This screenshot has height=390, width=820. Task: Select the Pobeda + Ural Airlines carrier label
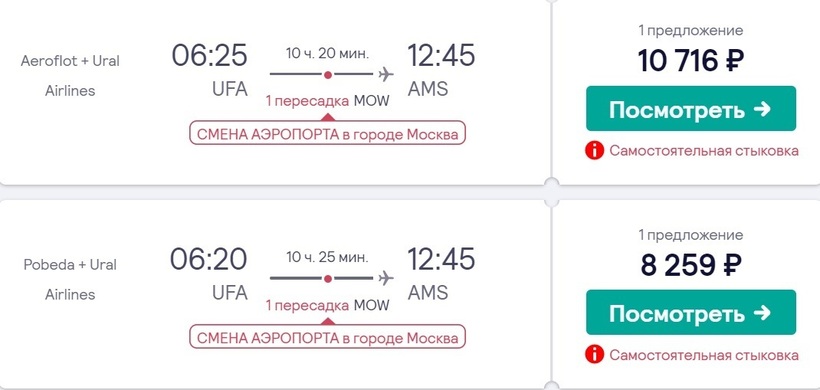click(70, 280)
